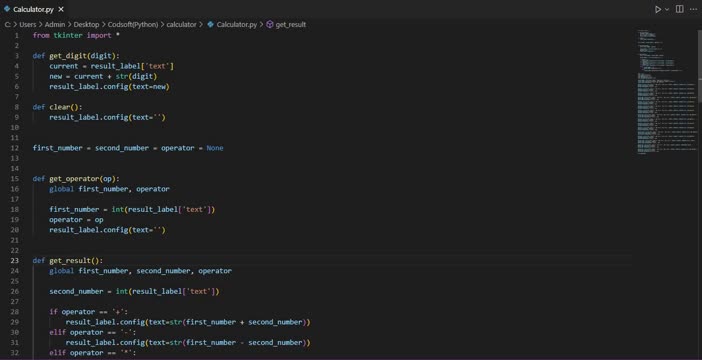
Task: Expand Codsoft(Python) breadcrumb segment
Action: coord(133,25)
